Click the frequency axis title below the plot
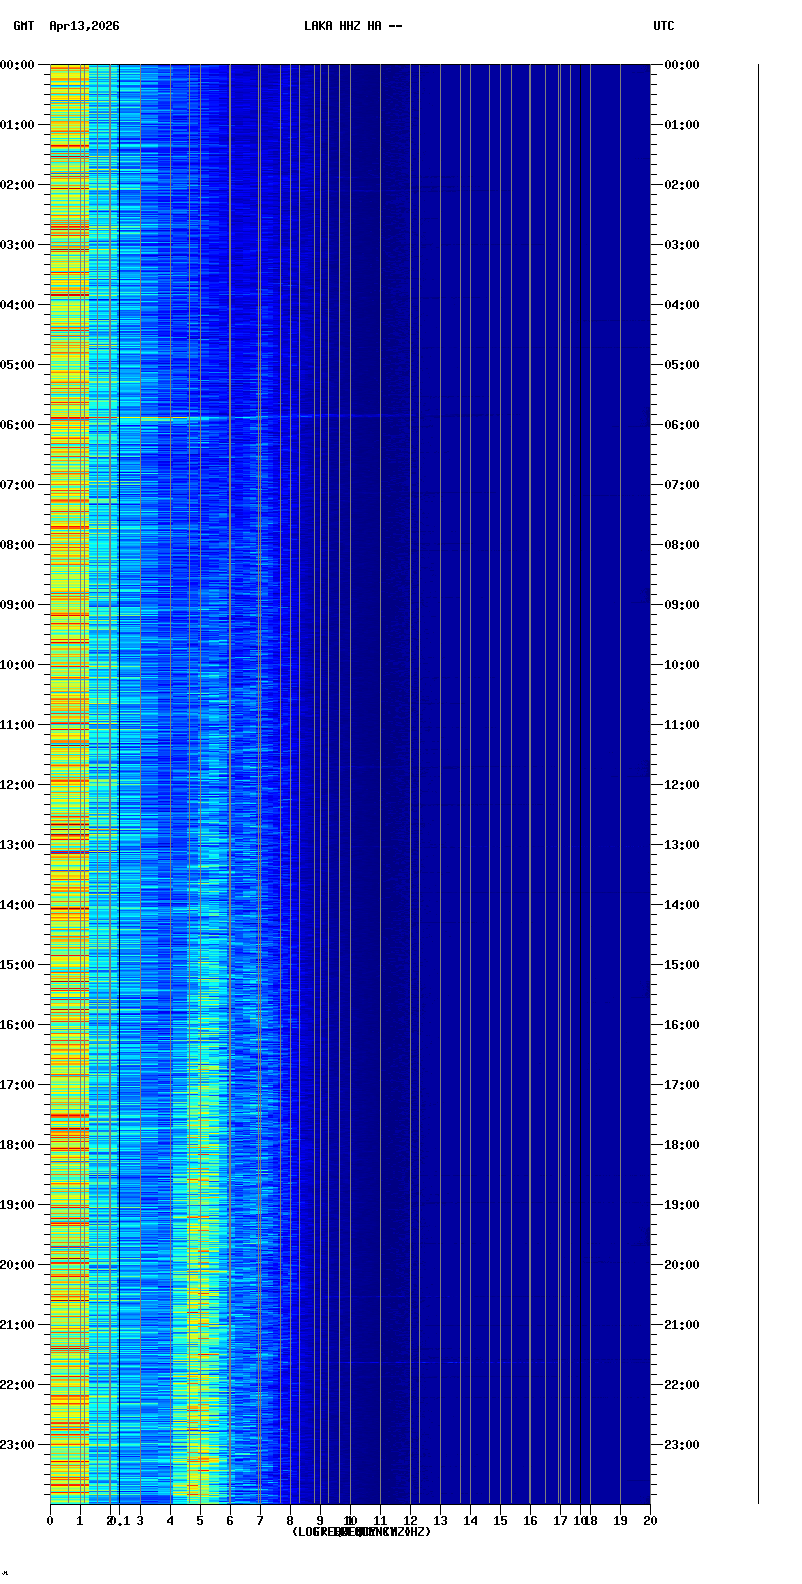This screenshot has width=802, height=1584. (361, 1532)
